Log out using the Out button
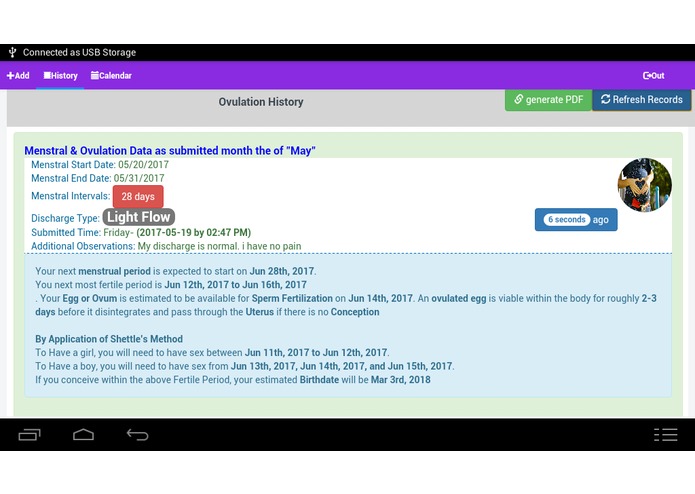 [x=653, y=76]
